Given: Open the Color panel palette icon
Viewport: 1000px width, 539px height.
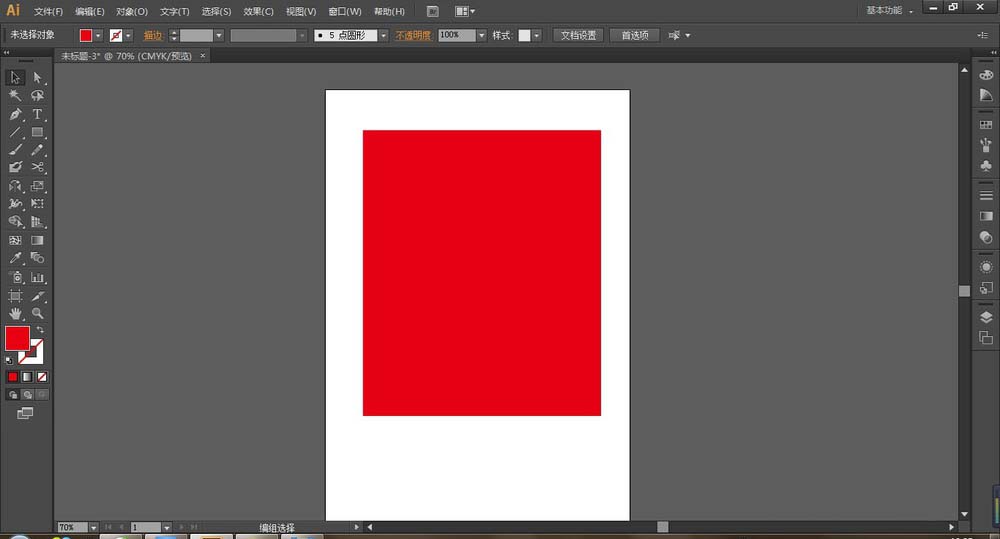Looking at the screenshot, I should [x=986, y=75].
